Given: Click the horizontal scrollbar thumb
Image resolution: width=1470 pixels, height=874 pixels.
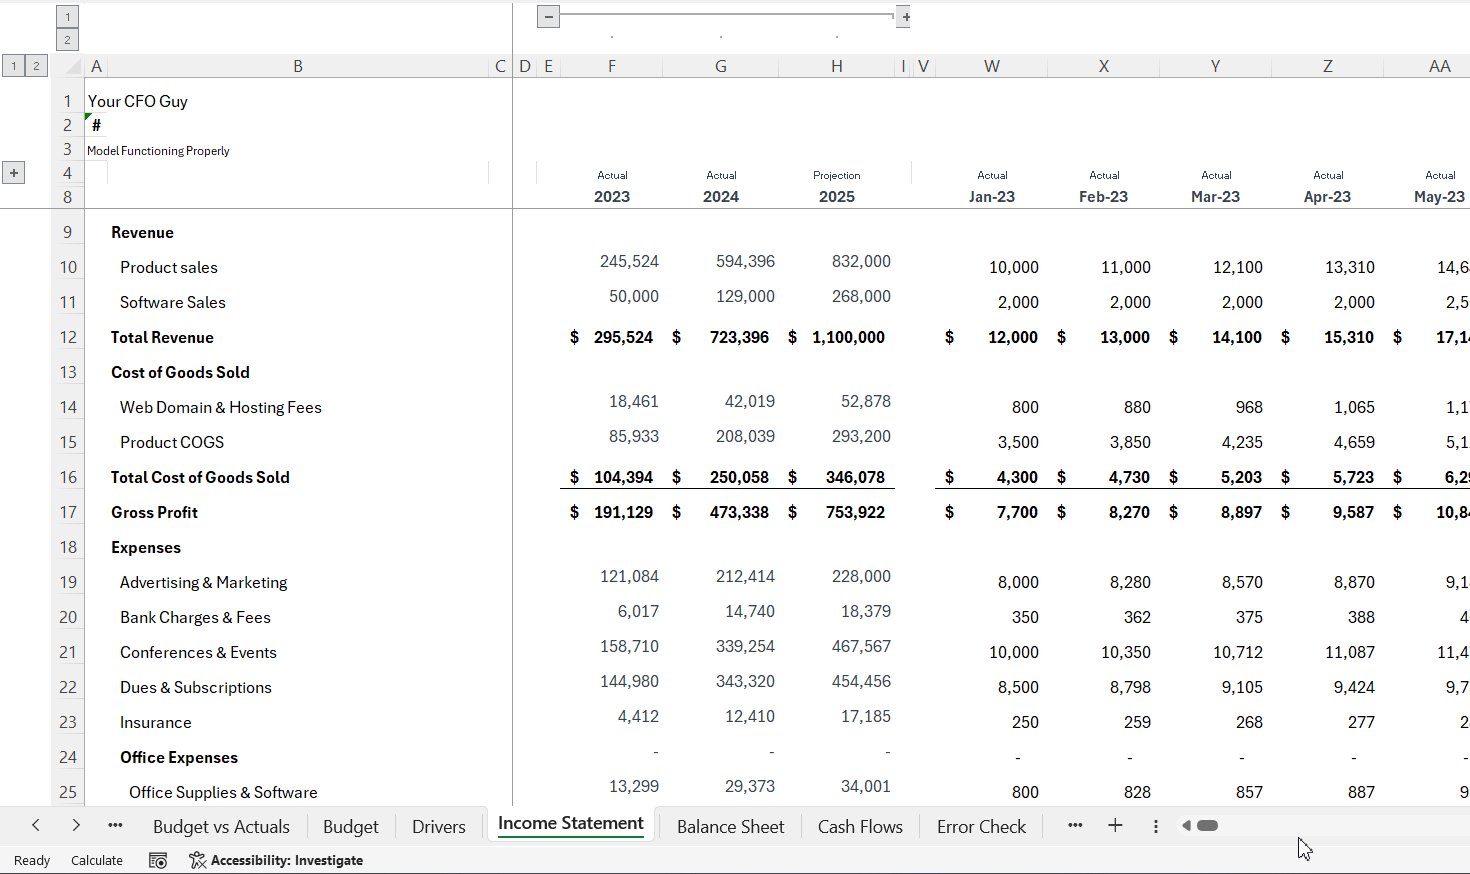Looking at the screenshot, I should (1207, 826).
